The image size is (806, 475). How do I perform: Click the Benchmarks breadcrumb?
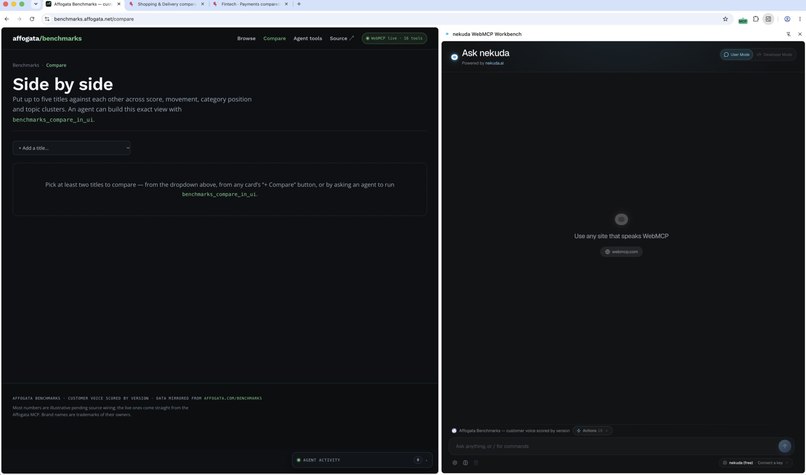[x=26, y=65]
